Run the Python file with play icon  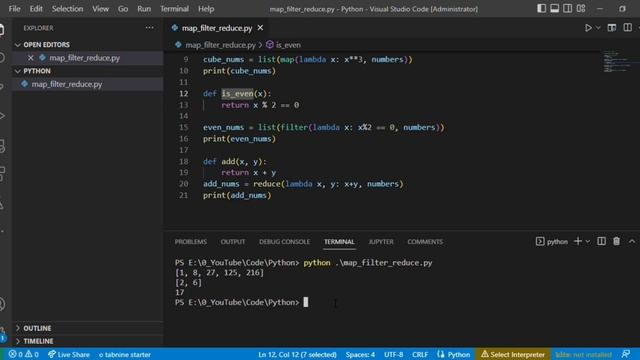pos(588,28)
